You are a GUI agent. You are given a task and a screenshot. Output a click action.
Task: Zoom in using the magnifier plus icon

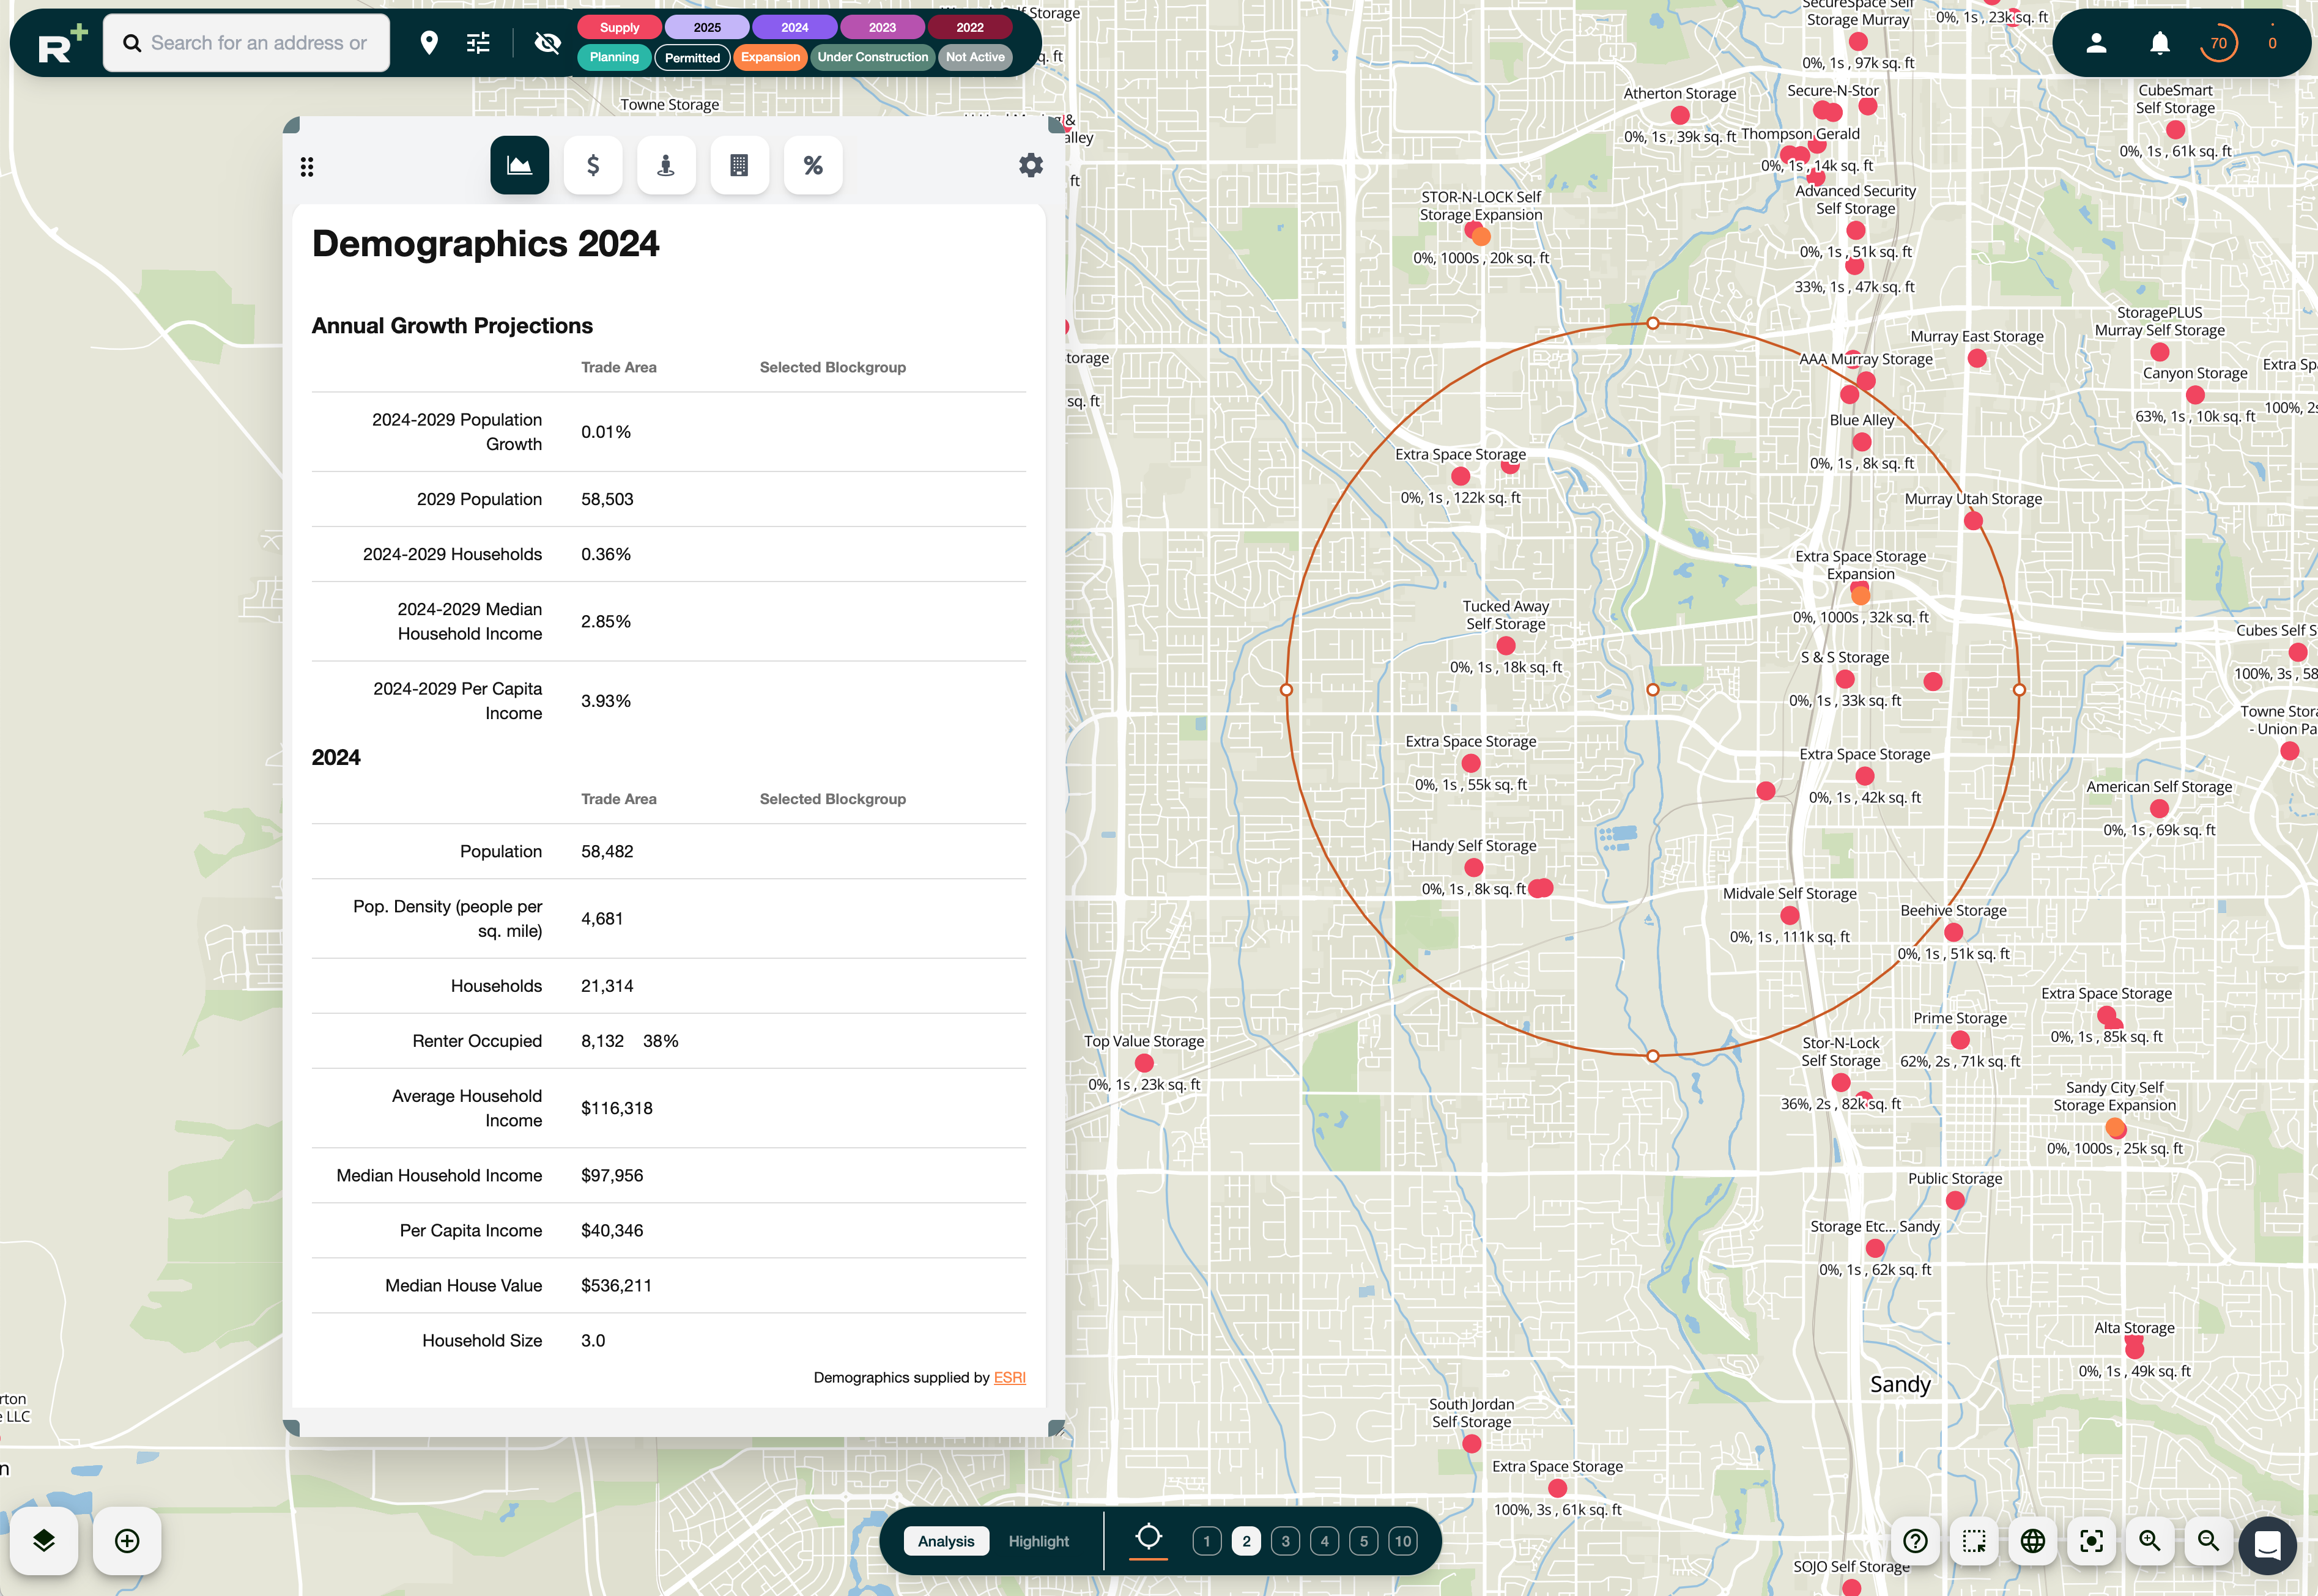point(2150,1541)
